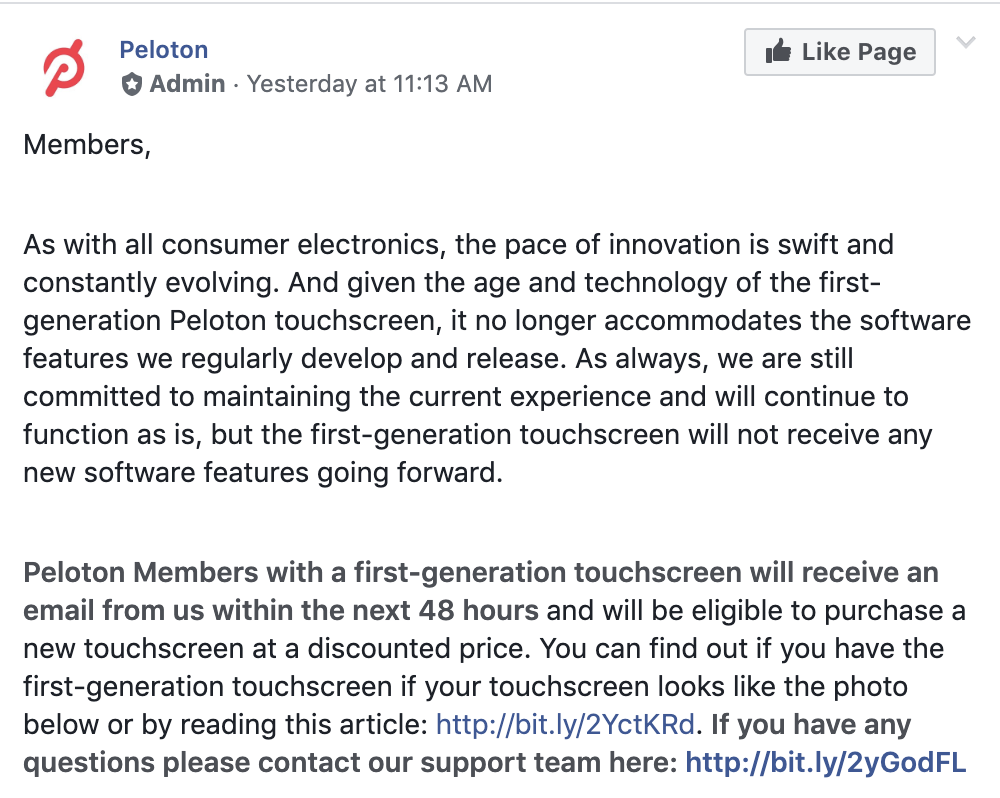Open the post options chevron menu
1000x798 pixels.
[965, 43]
